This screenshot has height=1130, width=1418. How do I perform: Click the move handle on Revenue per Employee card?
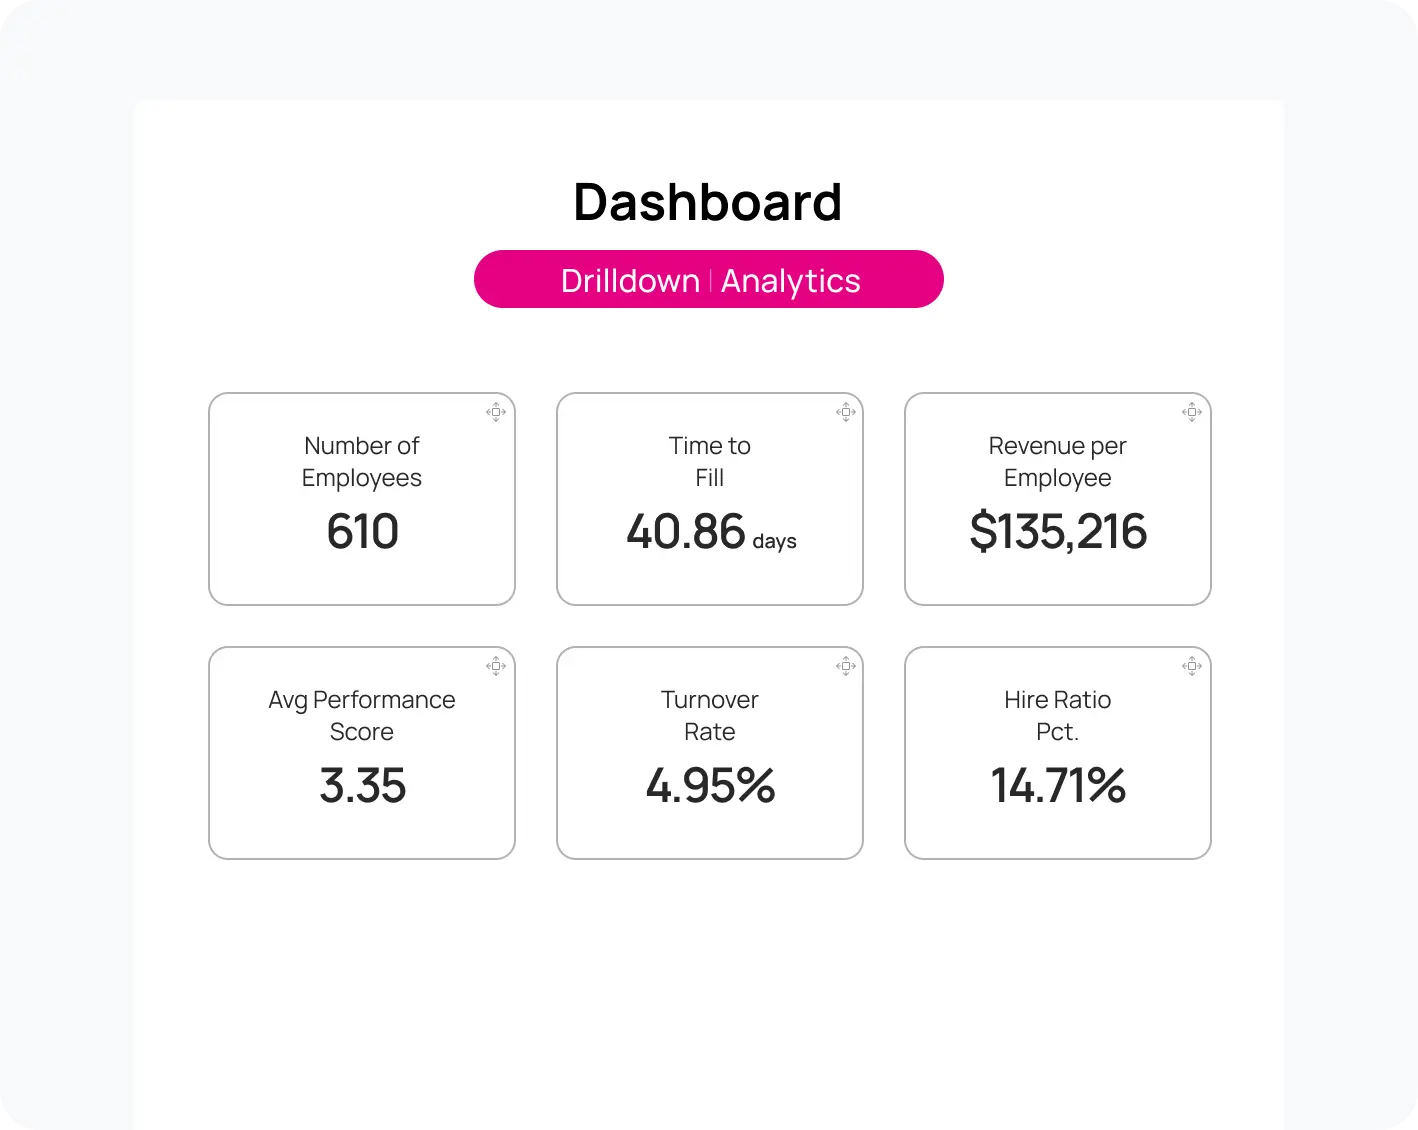click(1192, 412)
